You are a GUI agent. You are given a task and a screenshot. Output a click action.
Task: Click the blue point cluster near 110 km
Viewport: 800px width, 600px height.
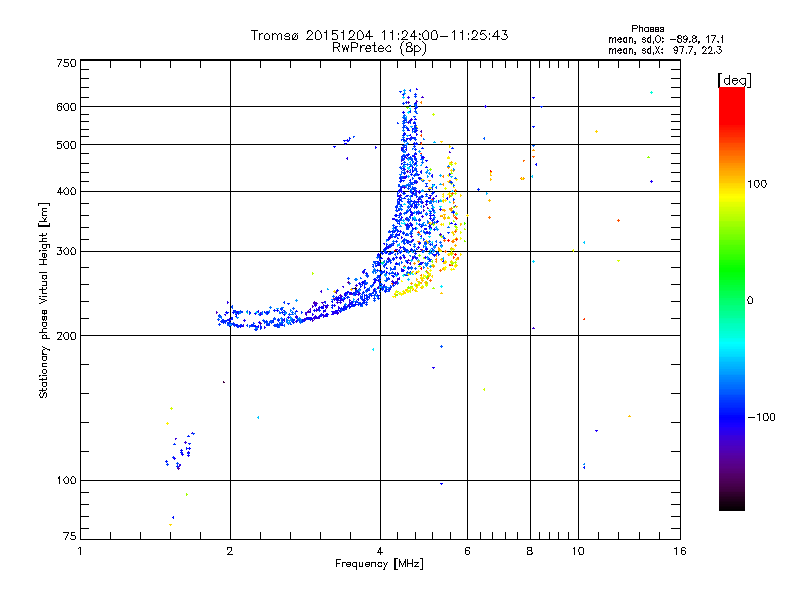coord(180,451)
